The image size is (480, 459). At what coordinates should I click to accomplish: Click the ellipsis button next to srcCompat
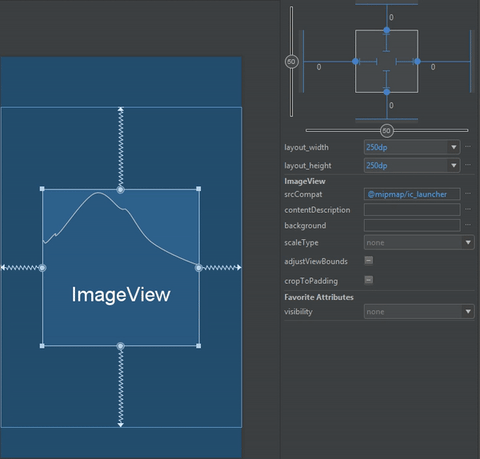click(x=468, y=194)
